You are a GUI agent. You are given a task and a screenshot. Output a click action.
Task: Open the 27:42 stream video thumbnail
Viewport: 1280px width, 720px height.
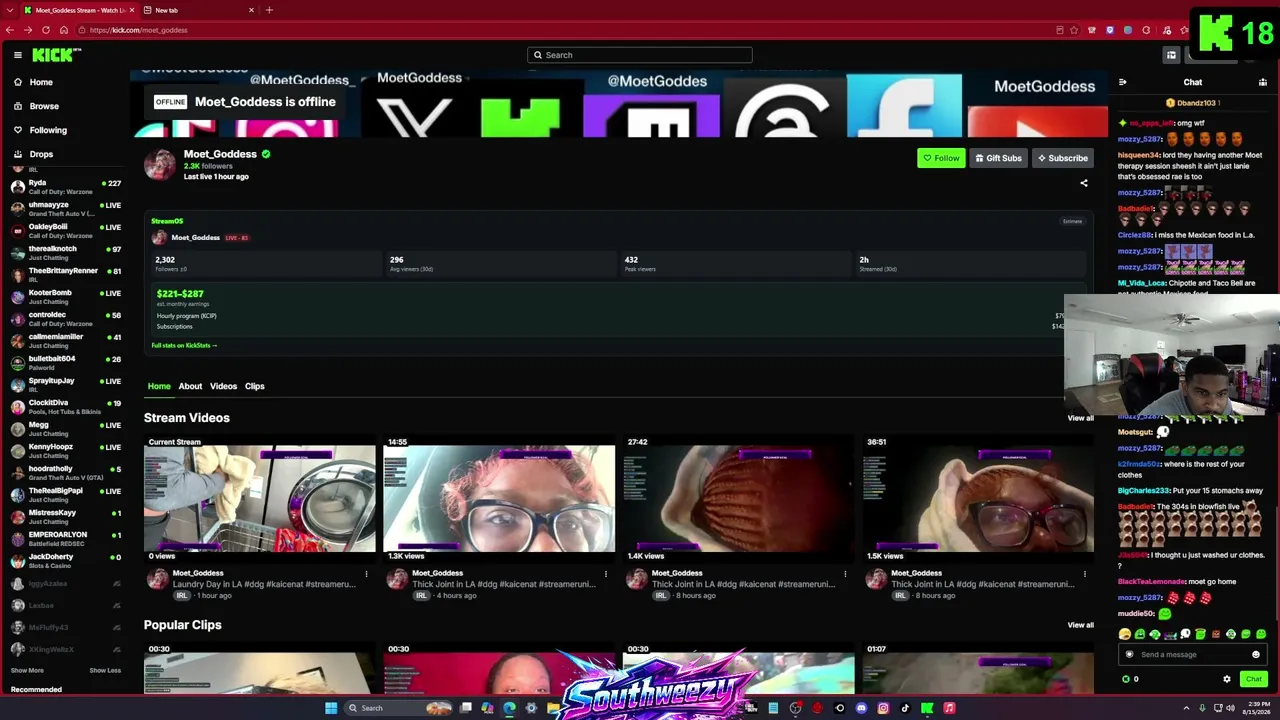click(x=739, y=498)
